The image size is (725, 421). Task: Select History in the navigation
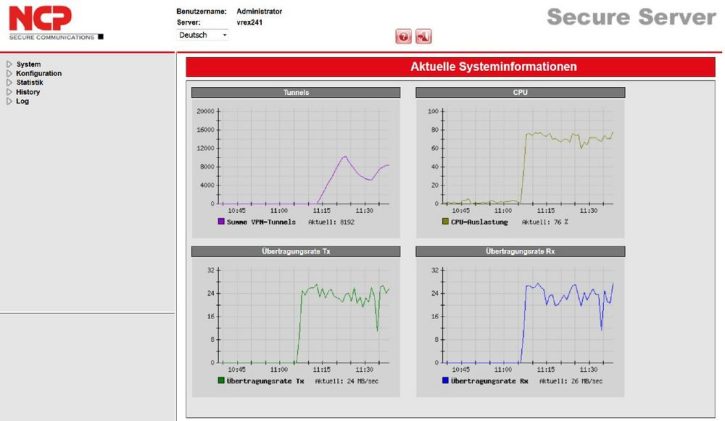click(x=28, y=92)
